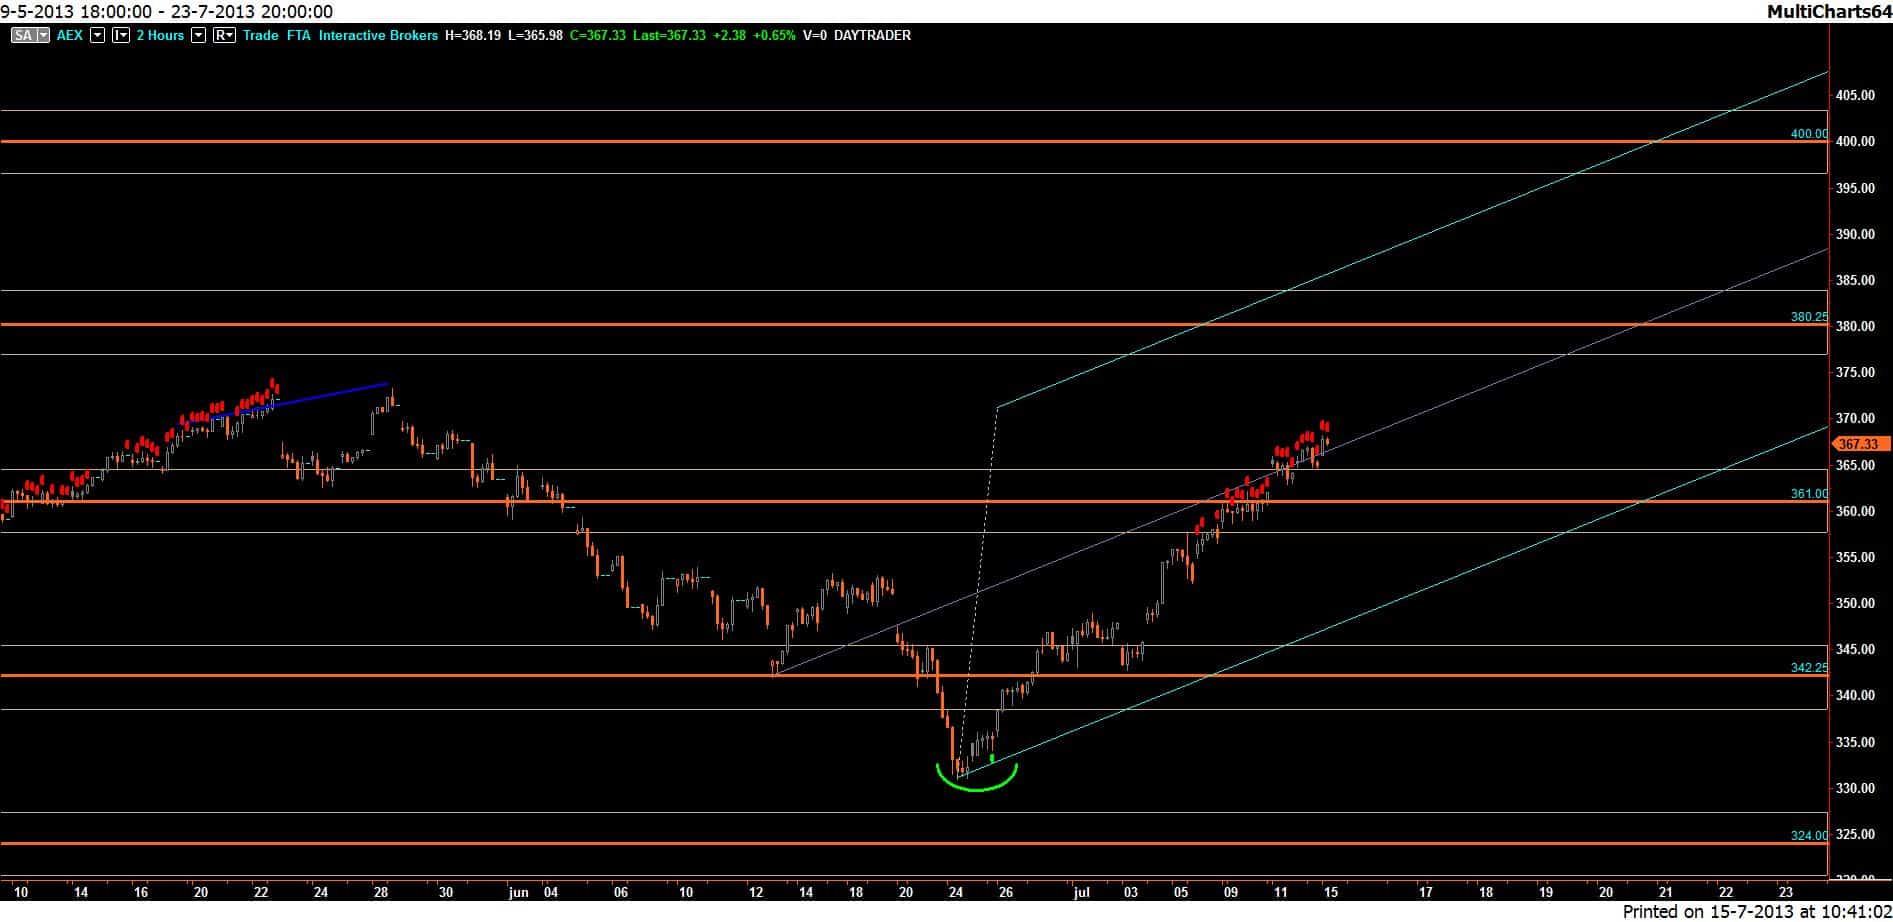1893x922 pixels.
Task: Click the orange 367.33 current price marker
Action: [1858, 444]
